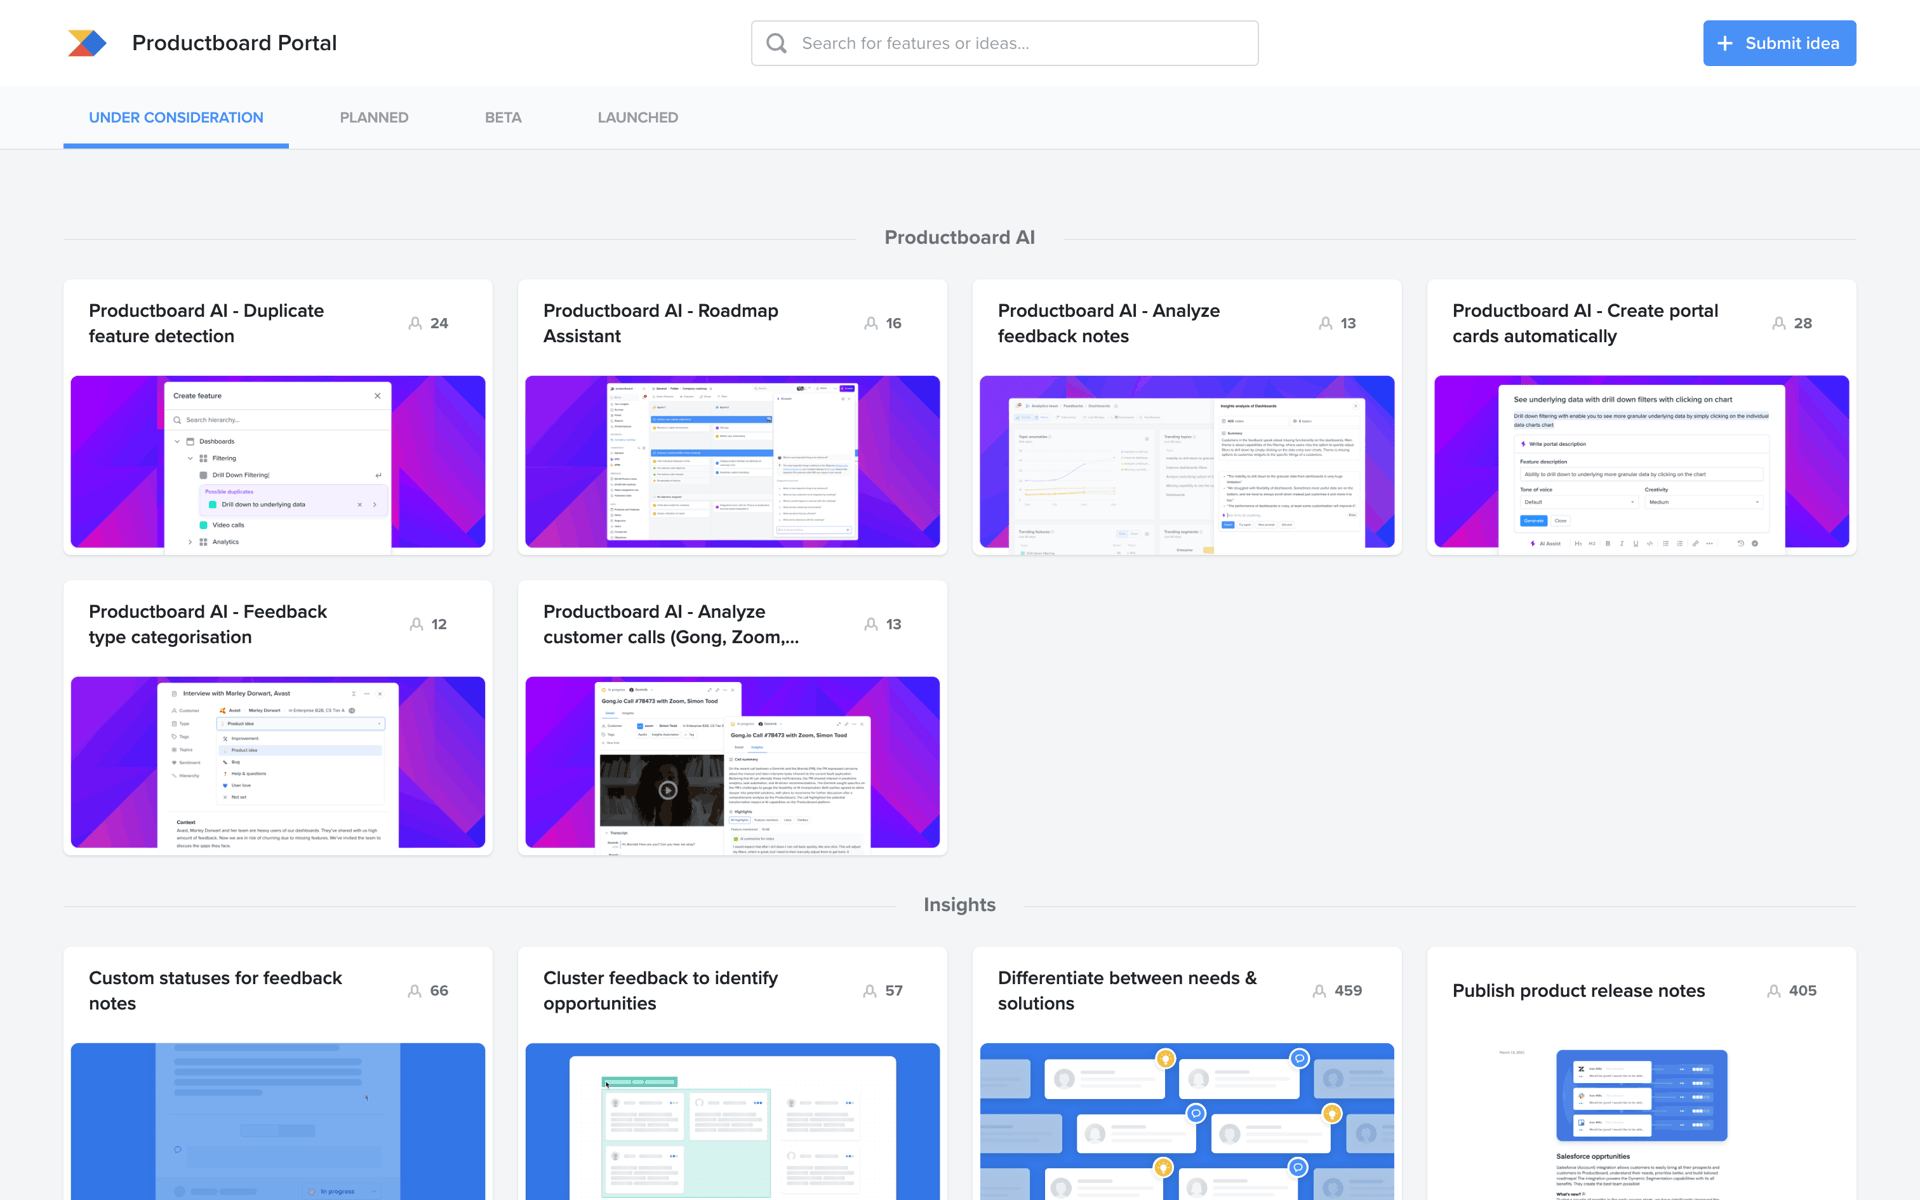This screenshot has height=1200, width=1920.
Task: Click vote icon on Roadmap Assistant card
Action: pyautogui.click(x=871, y=323)
